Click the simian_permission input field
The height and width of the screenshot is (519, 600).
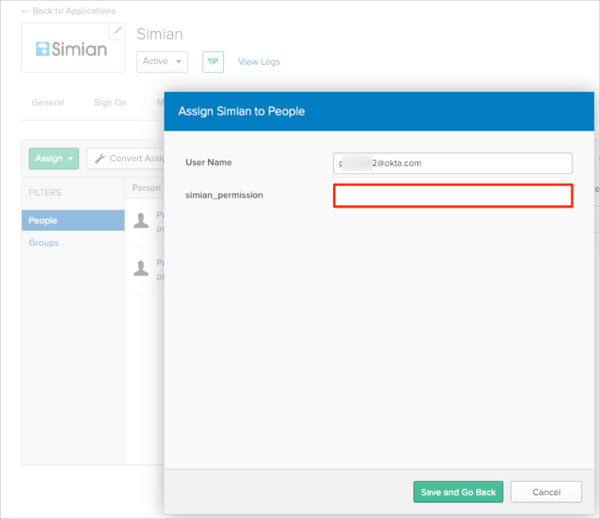coord(452,195)
